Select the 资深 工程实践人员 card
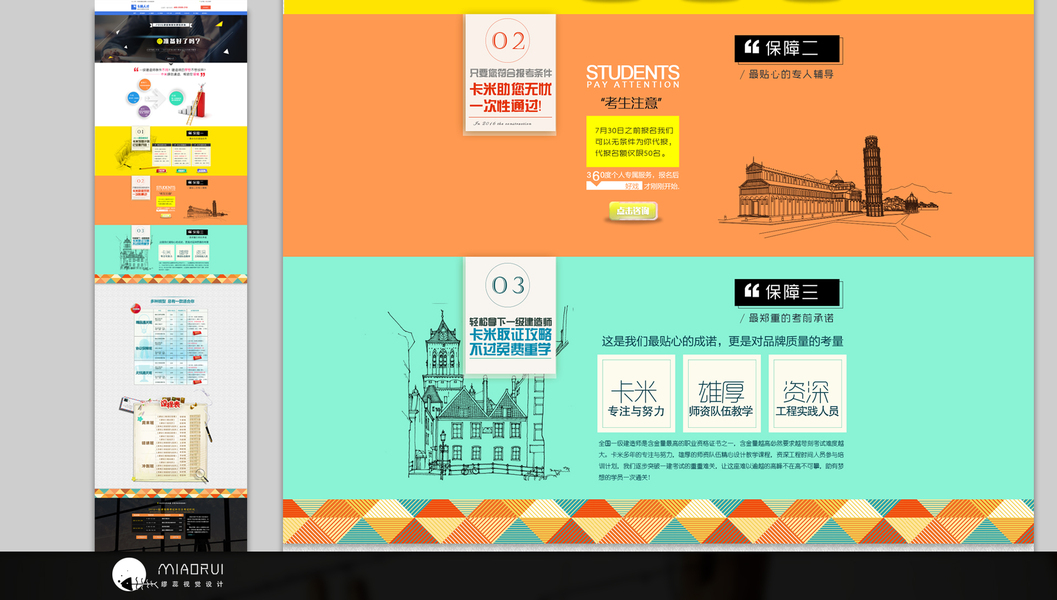 (807, 393)
